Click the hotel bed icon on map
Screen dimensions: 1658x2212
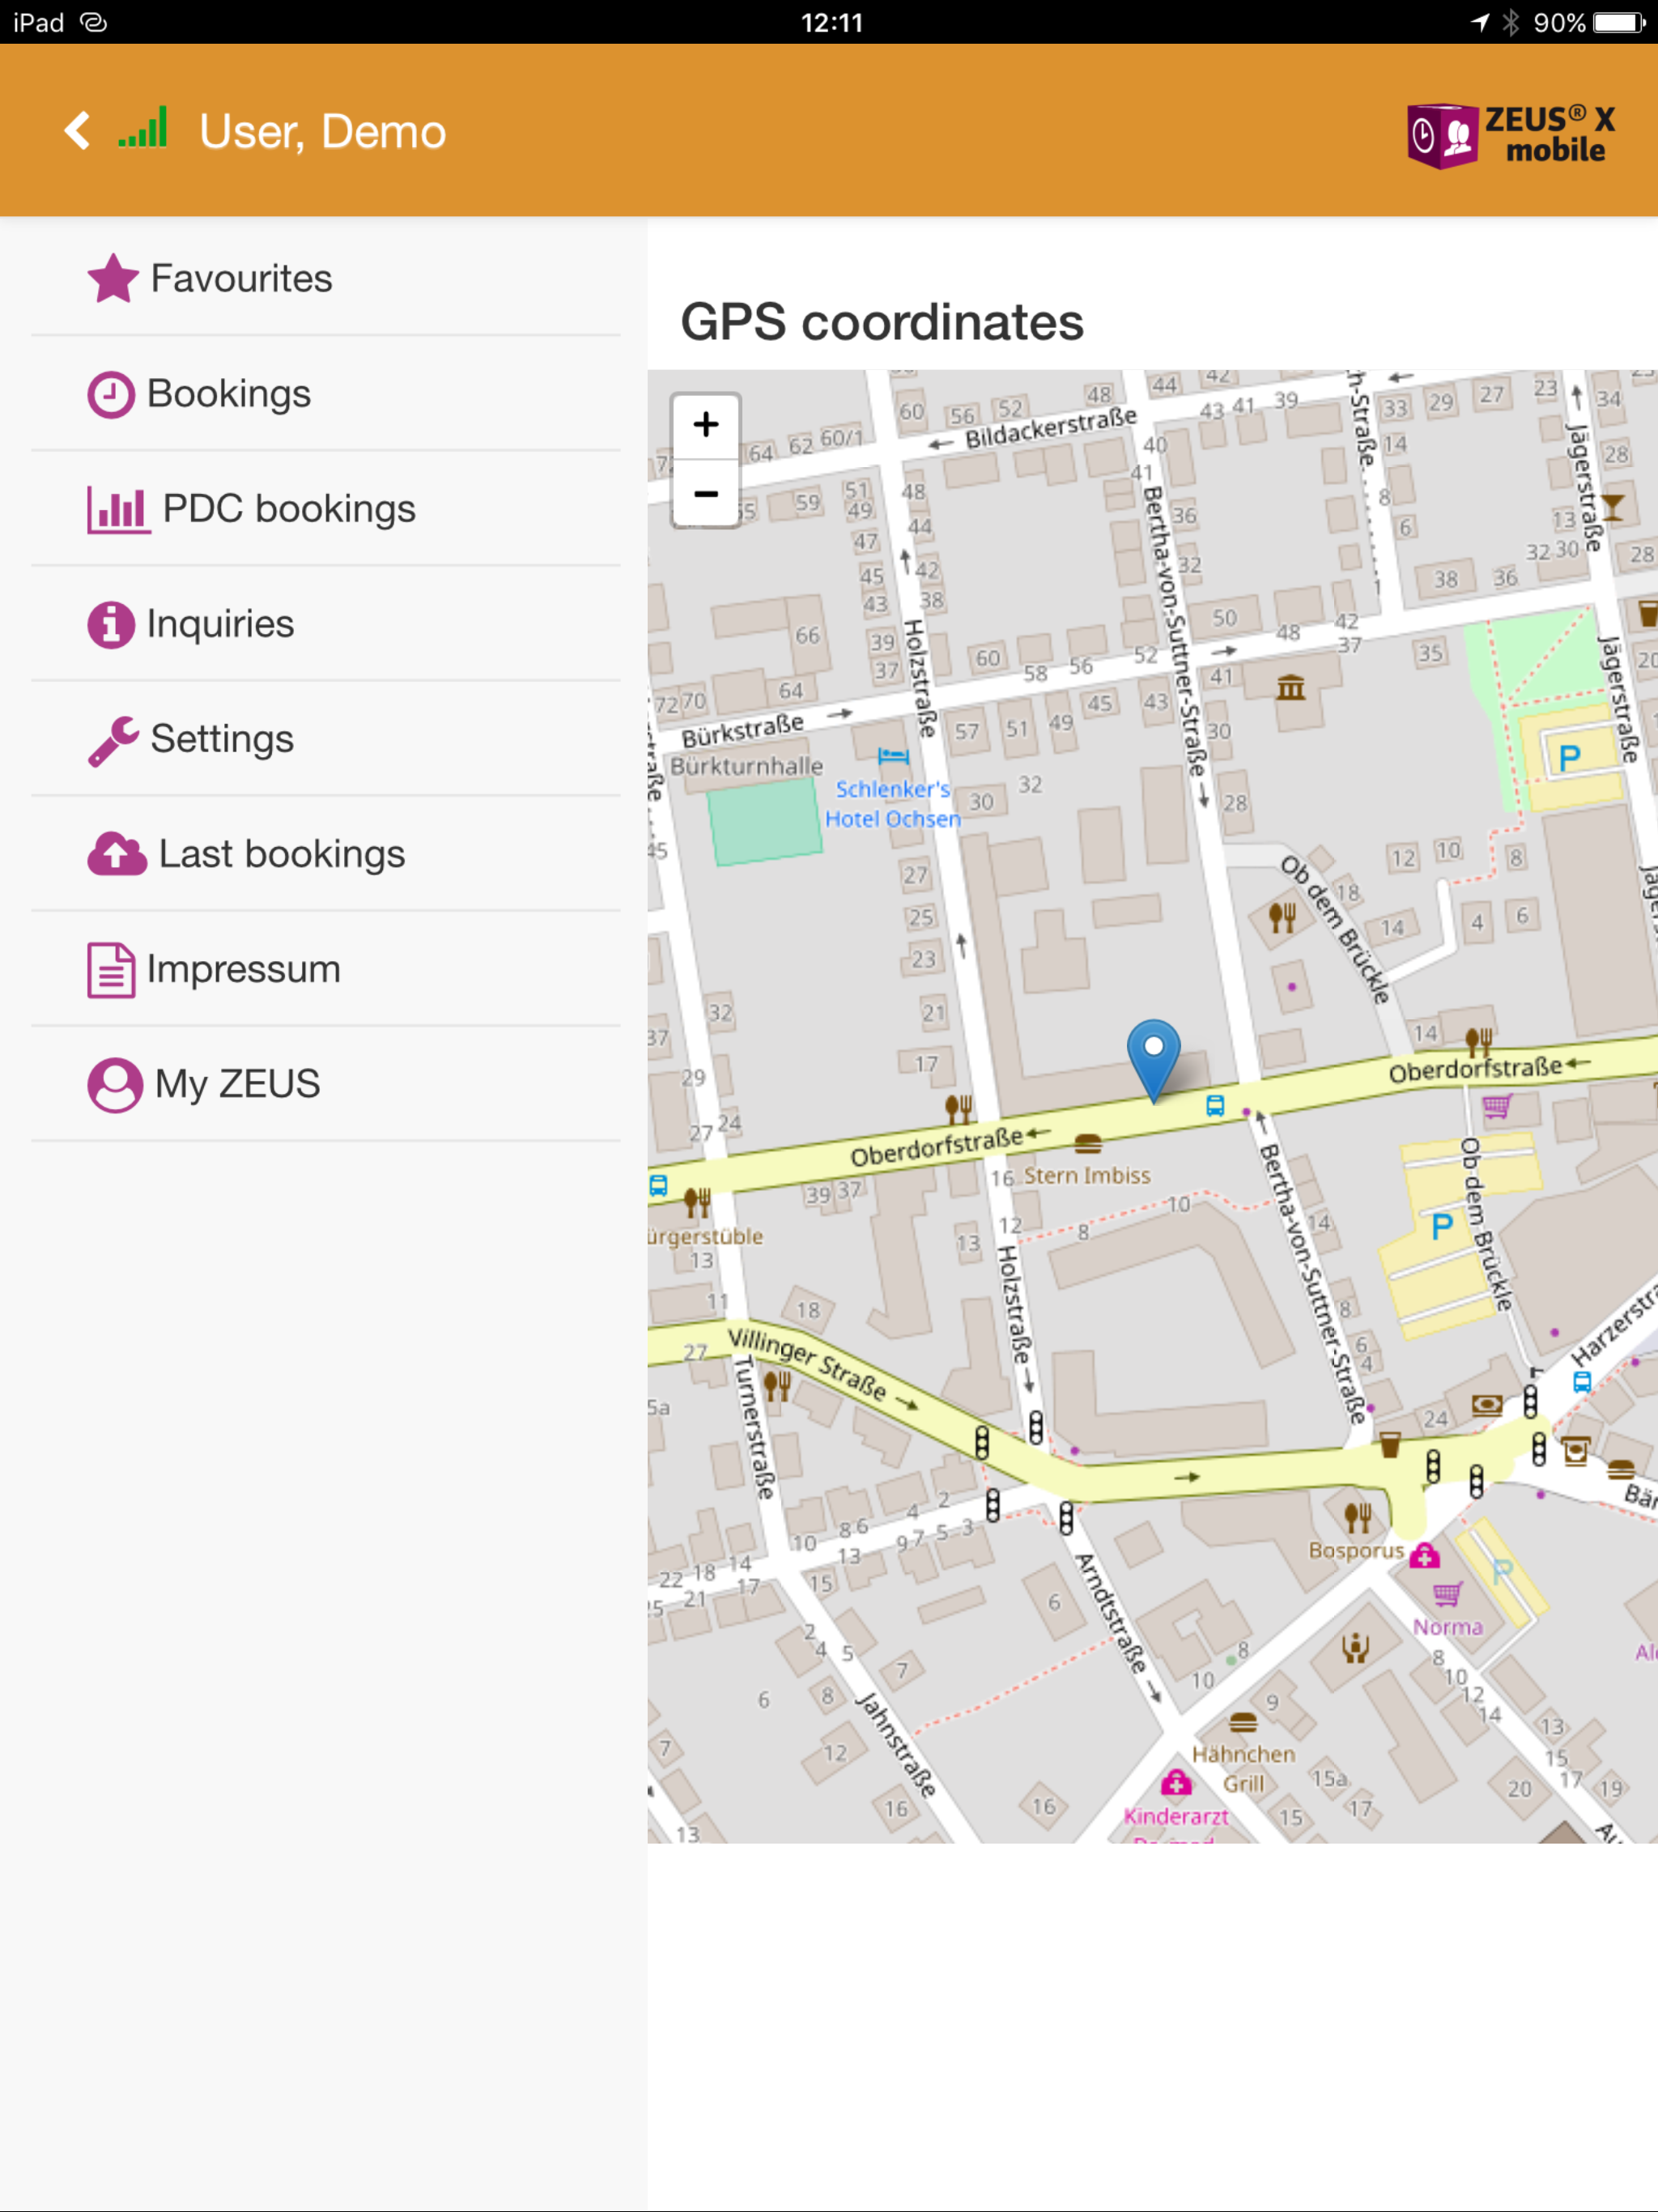coord(893,756)
